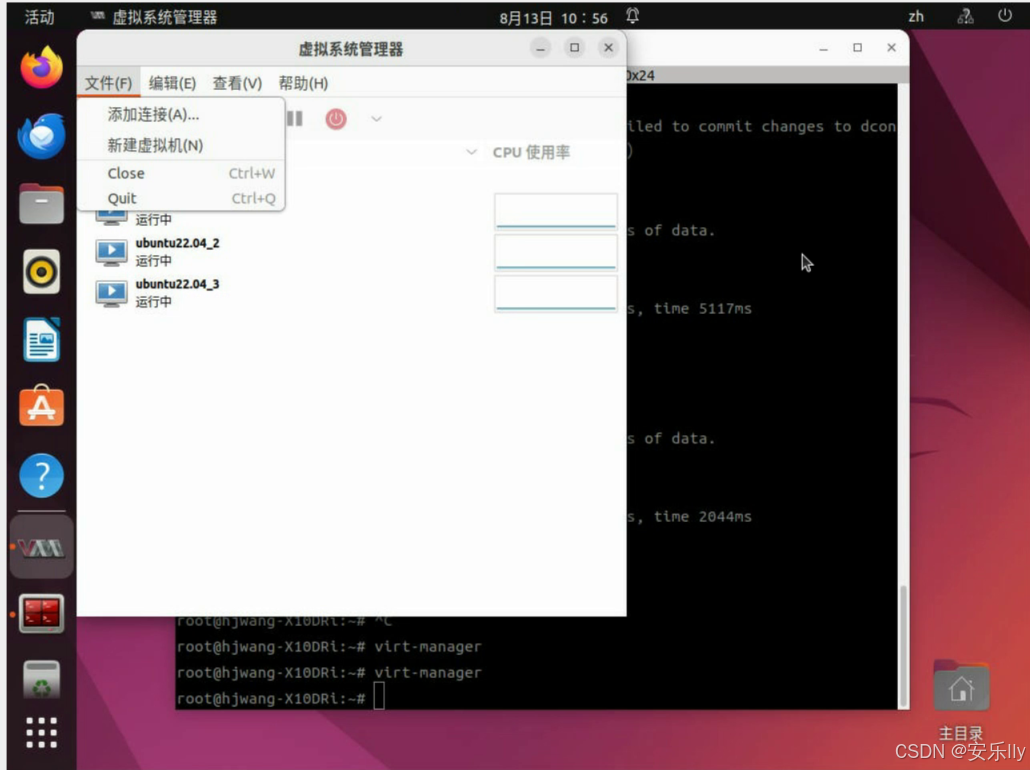1030x770 pixels.
Task: Click the terminal window vertical scrollbar
Action: point(904,644)
